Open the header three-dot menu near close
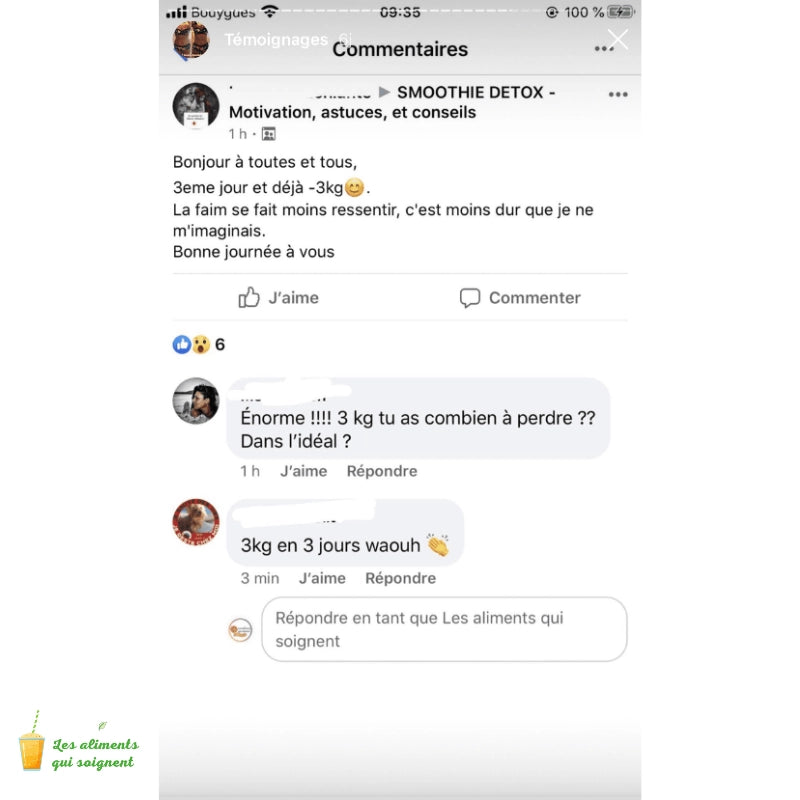Screen dimensions: 800x800 pos(604,49)
